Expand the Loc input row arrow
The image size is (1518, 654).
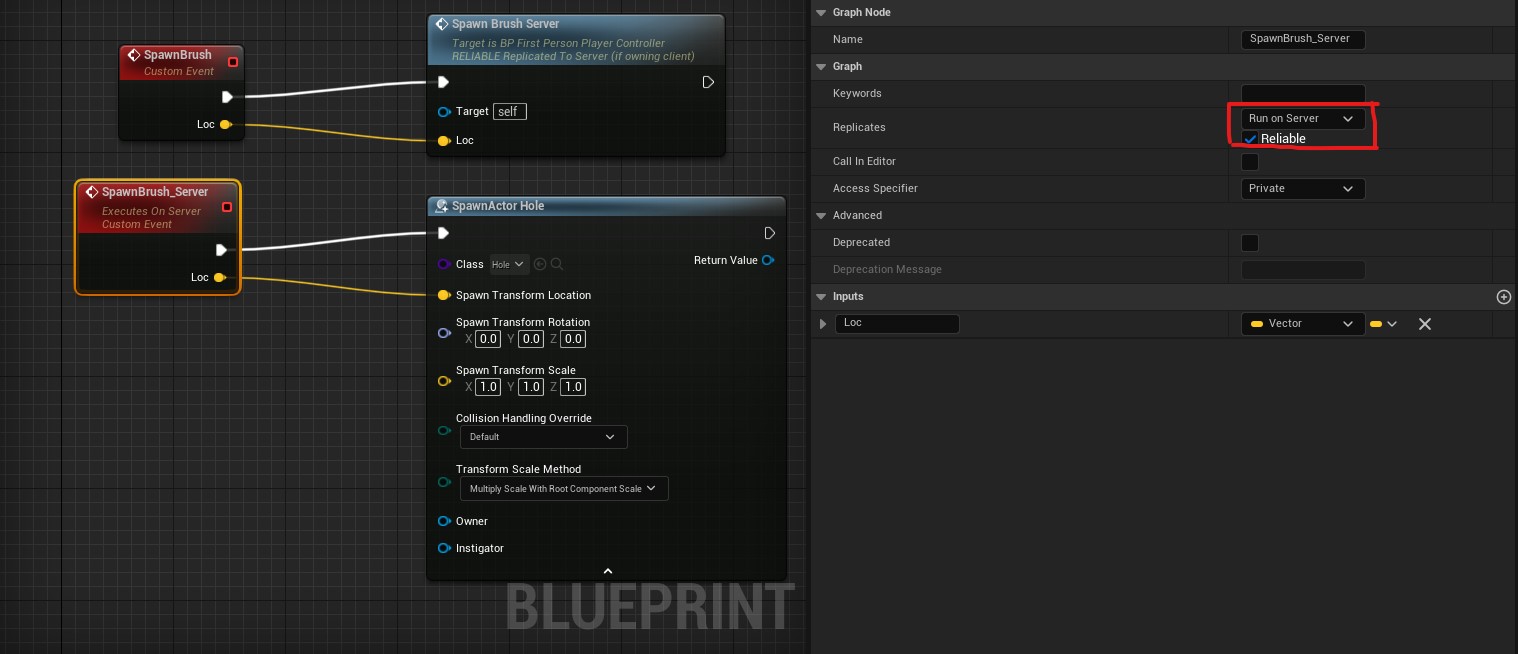823,324
